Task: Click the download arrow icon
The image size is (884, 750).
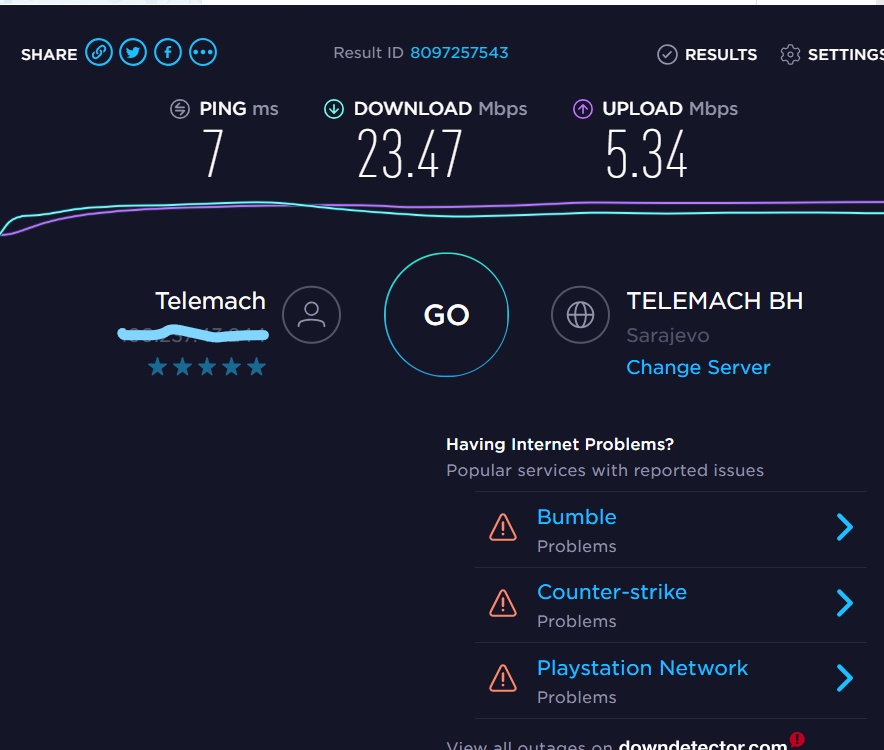Action: tap(334, 109)
